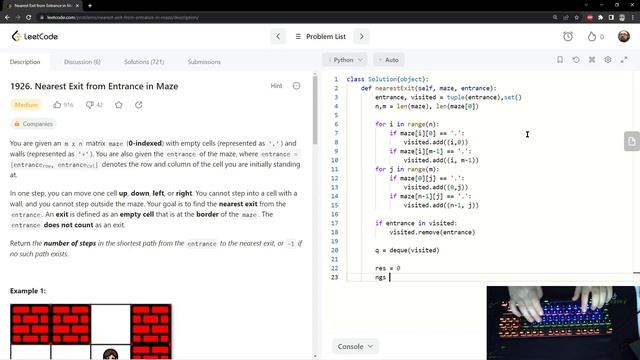Open the Problem List
The image size is (640, 360).
320,36
